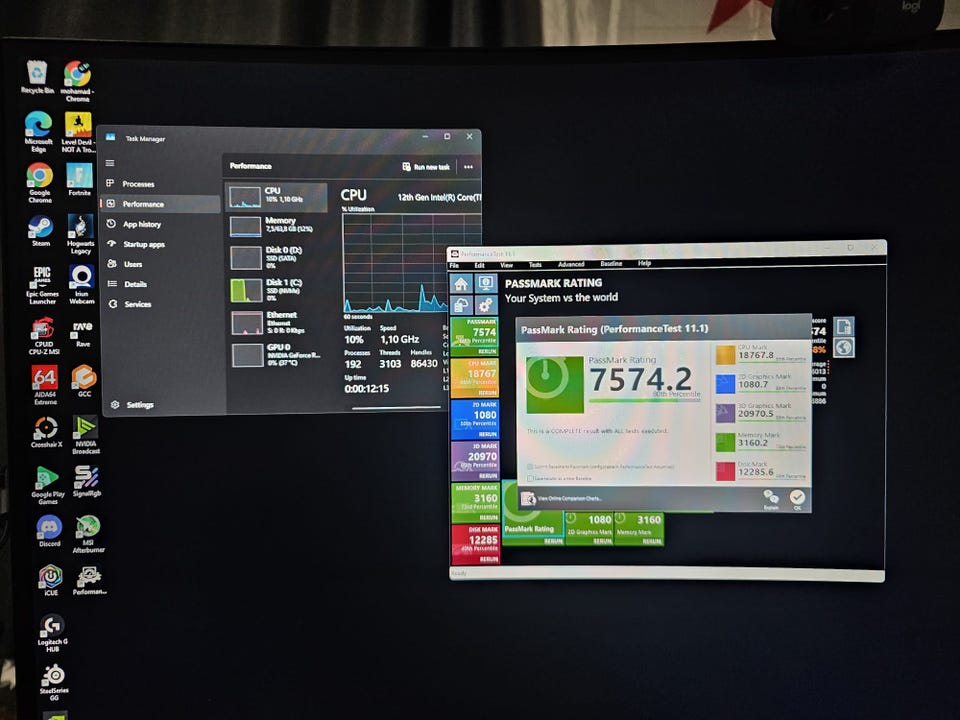The height and width of the screenshot is (720, 960).
Task: Click the orange CPU Mark swatch in dialog
Action: 726,354
